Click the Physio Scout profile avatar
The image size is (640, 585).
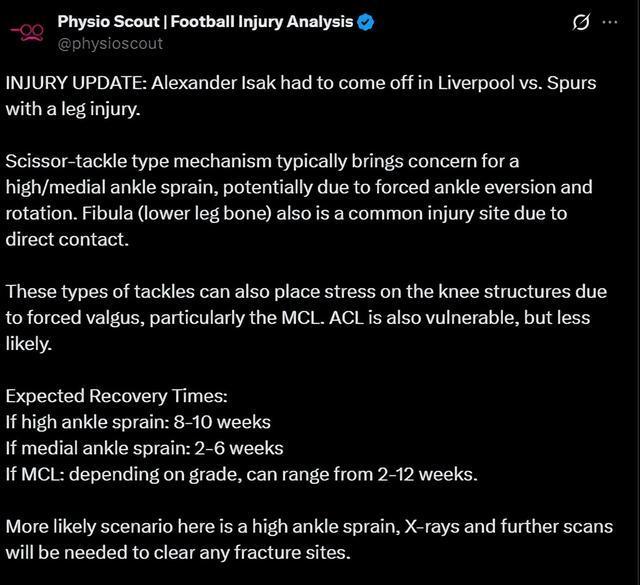pos(26,30)
